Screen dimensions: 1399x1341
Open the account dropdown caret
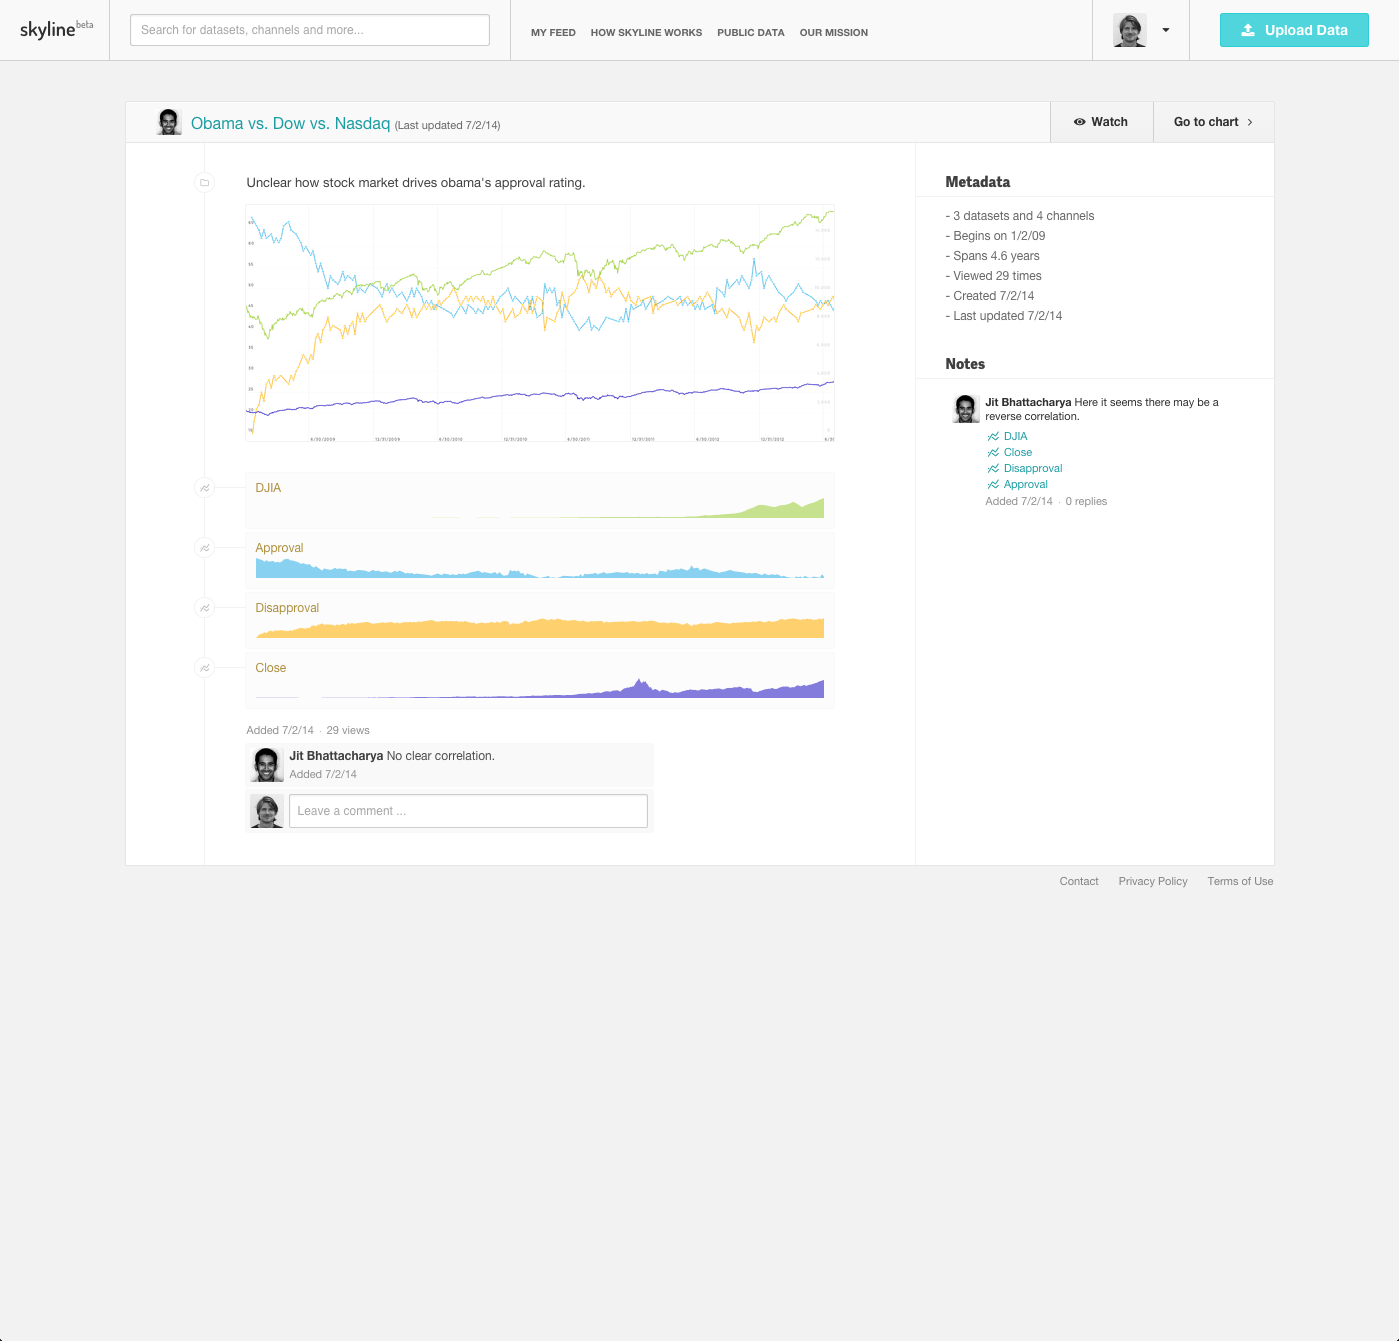coord(1166,30)
